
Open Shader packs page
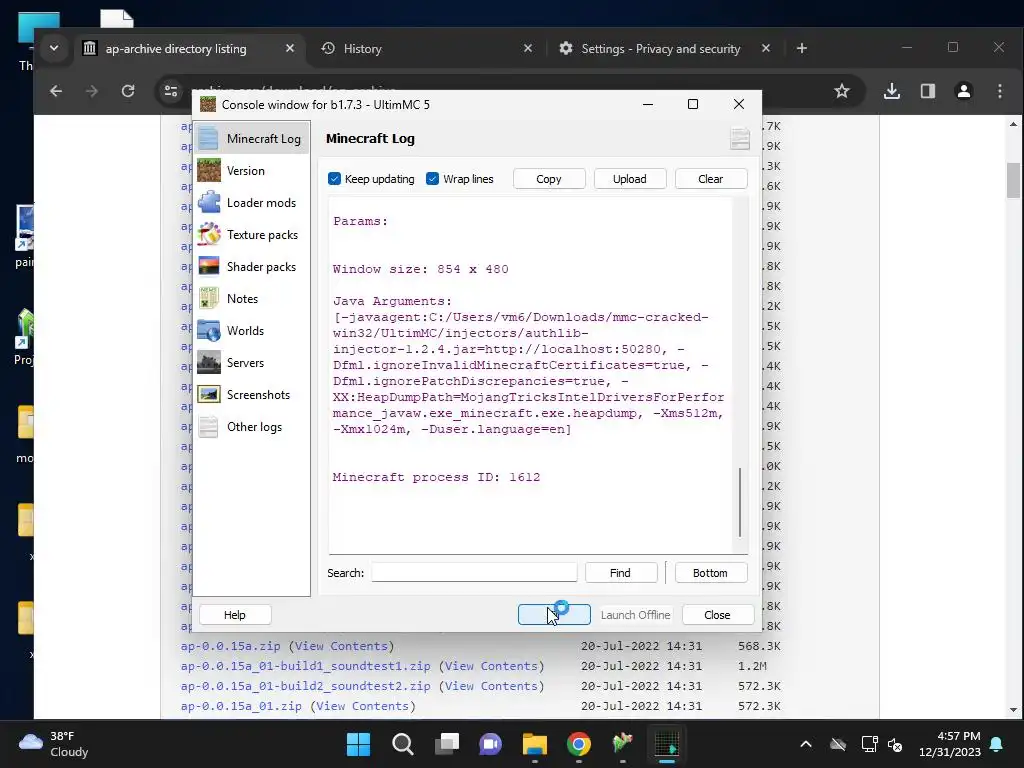point(252,266)
